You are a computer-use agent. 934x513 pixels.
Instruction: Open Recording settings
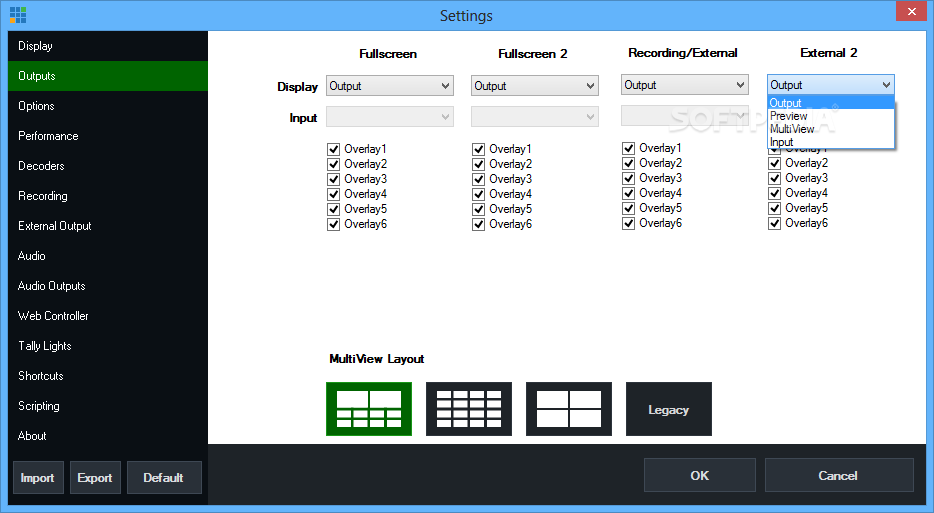[x=108, y=196]
